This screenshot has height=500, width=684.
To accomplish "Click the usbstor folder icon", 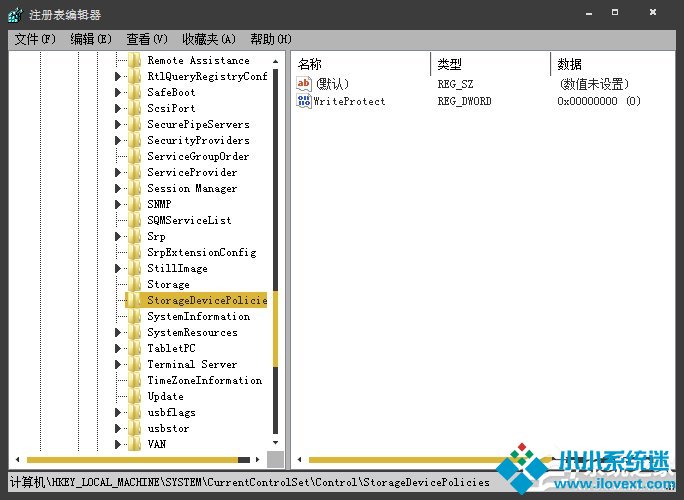I will coord(135,428).
